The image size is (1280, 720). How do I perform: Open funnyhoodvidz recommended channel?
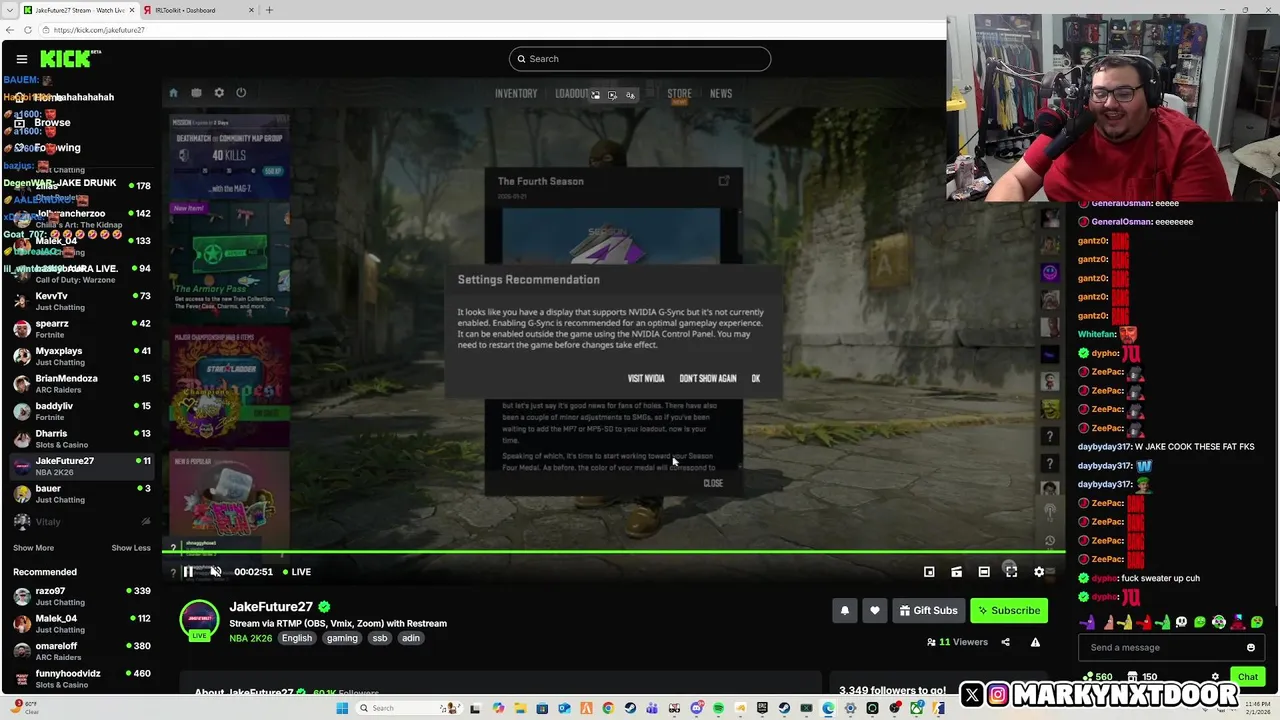[x=82, y=679]
